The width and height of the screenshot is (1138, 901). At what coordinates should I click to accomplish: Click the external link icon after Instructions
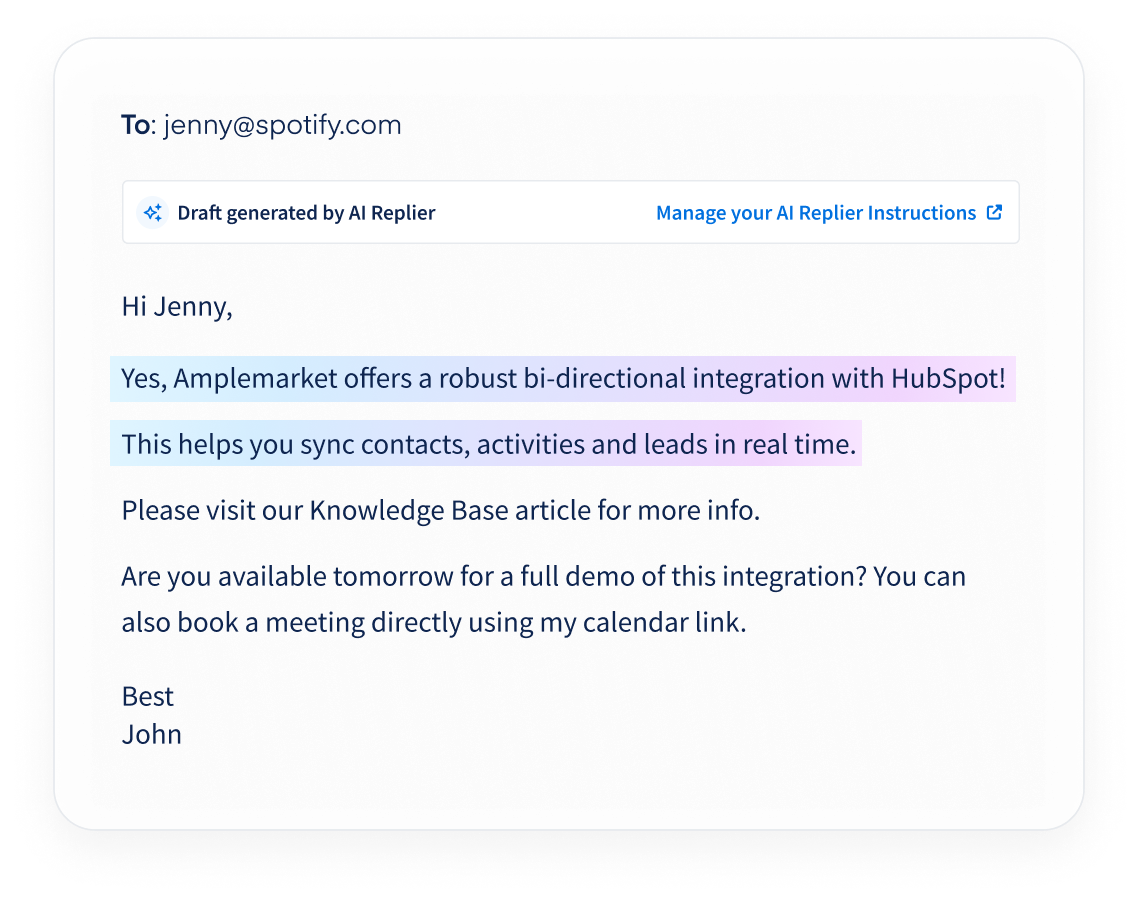pyautogui.click(x=994, y=212)
